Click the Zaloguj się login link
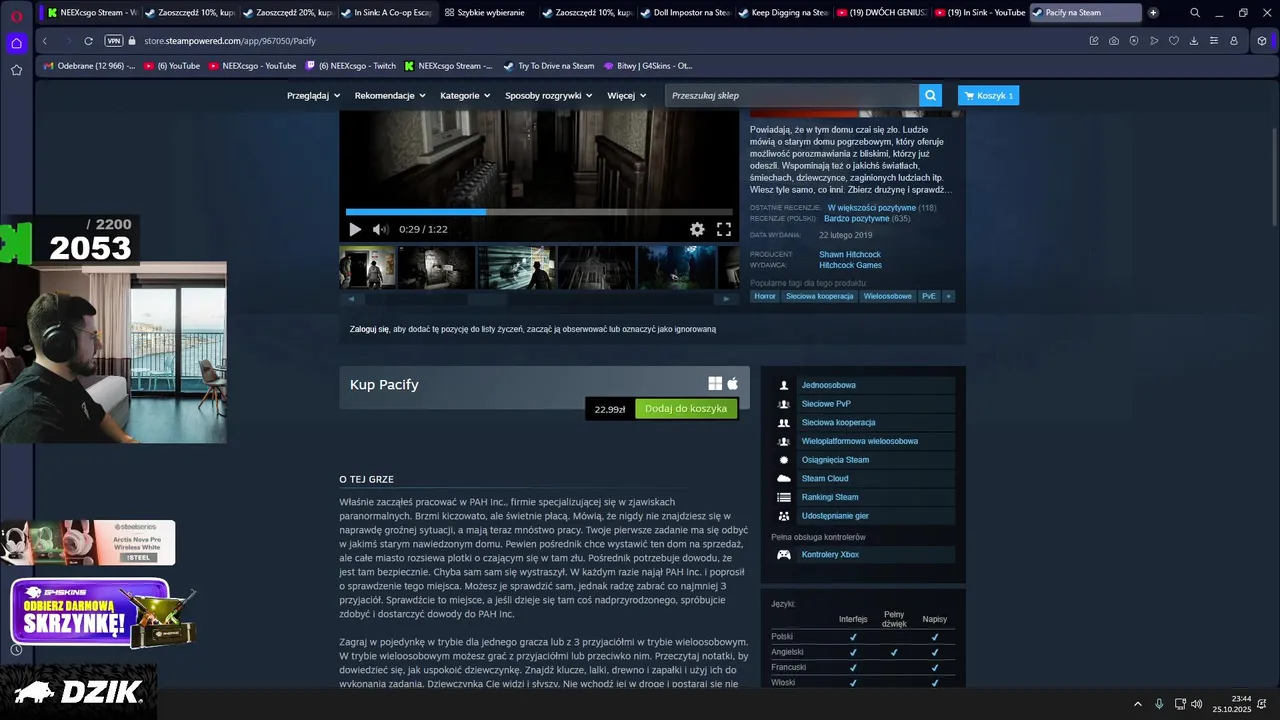1280x720 pixels. point(369,329)
